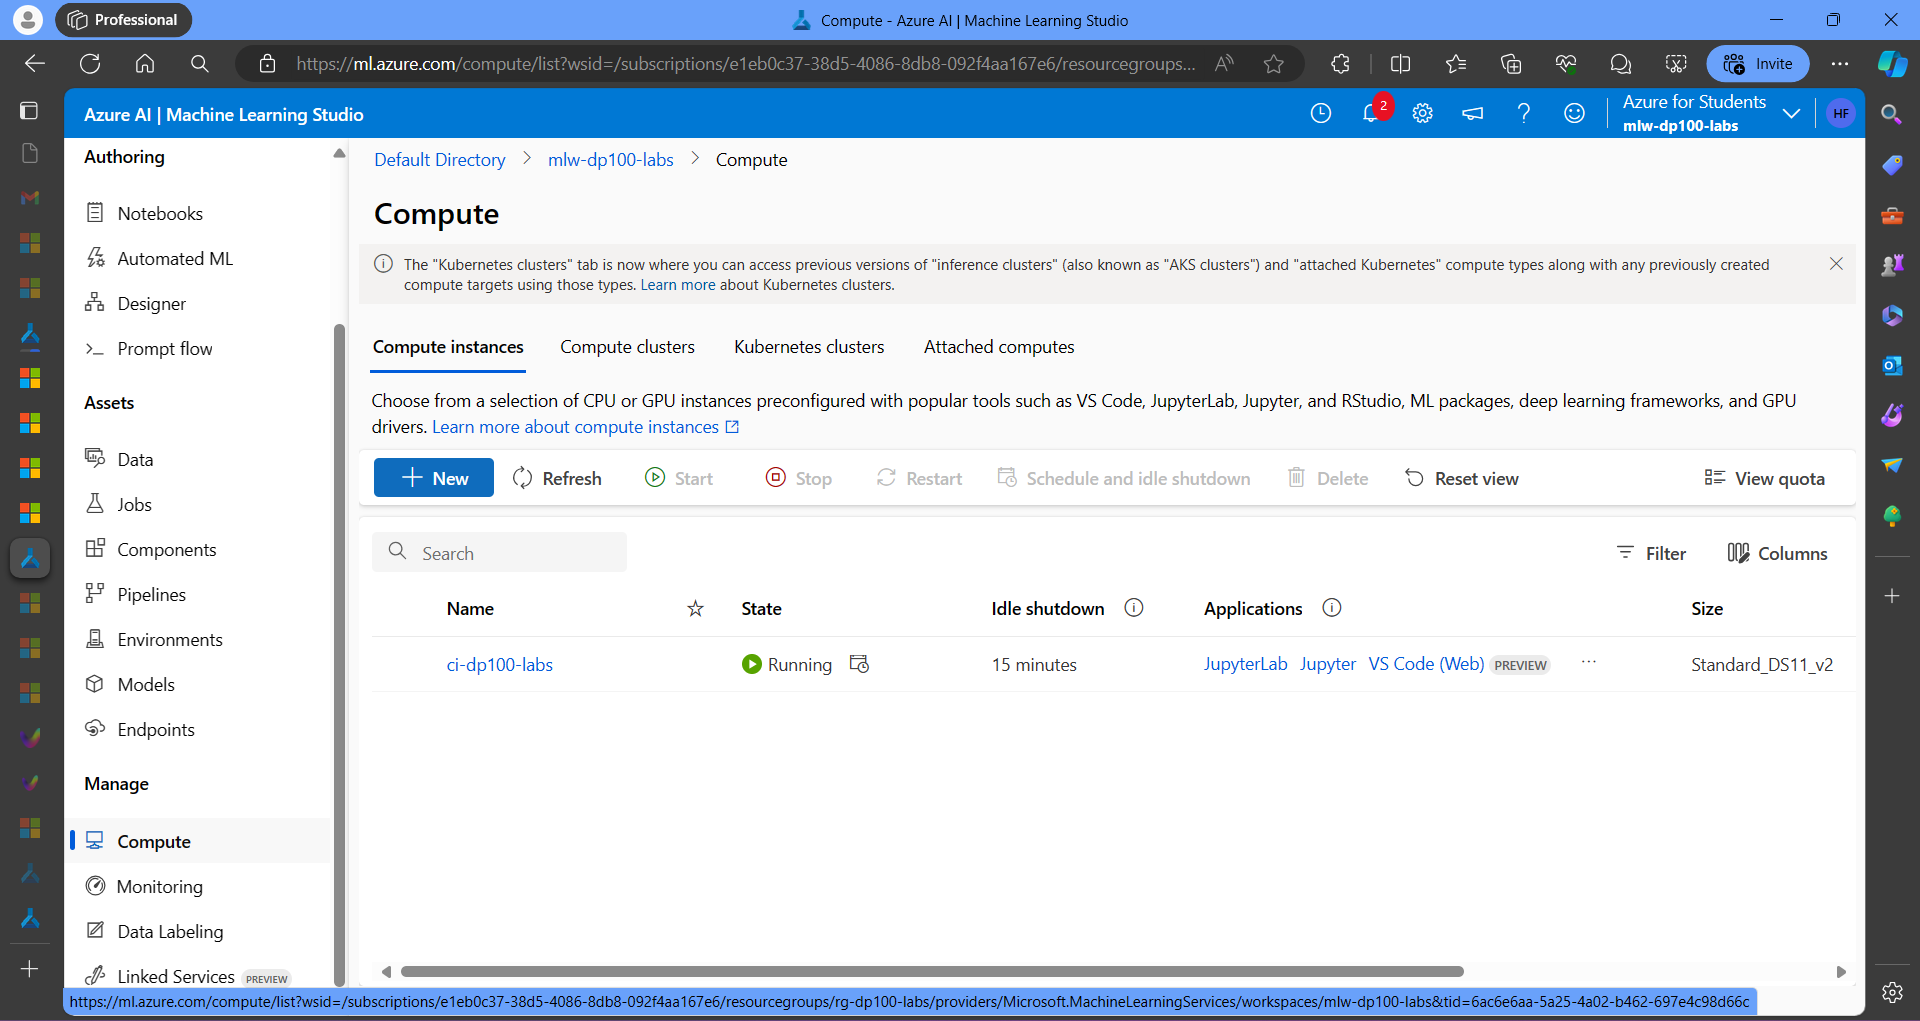Screen dimensions: 1920x1021
Task: Click the Invite button in browser toolbar
Action: 1758,64
